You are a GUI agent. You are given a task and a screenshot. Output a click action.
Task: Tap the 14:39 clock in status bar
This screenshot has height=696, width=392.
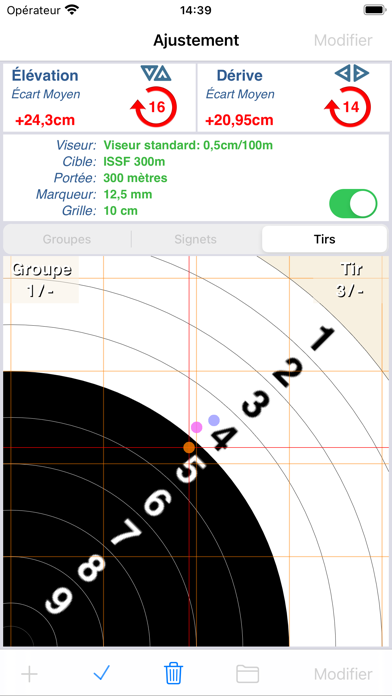[196, 10]
